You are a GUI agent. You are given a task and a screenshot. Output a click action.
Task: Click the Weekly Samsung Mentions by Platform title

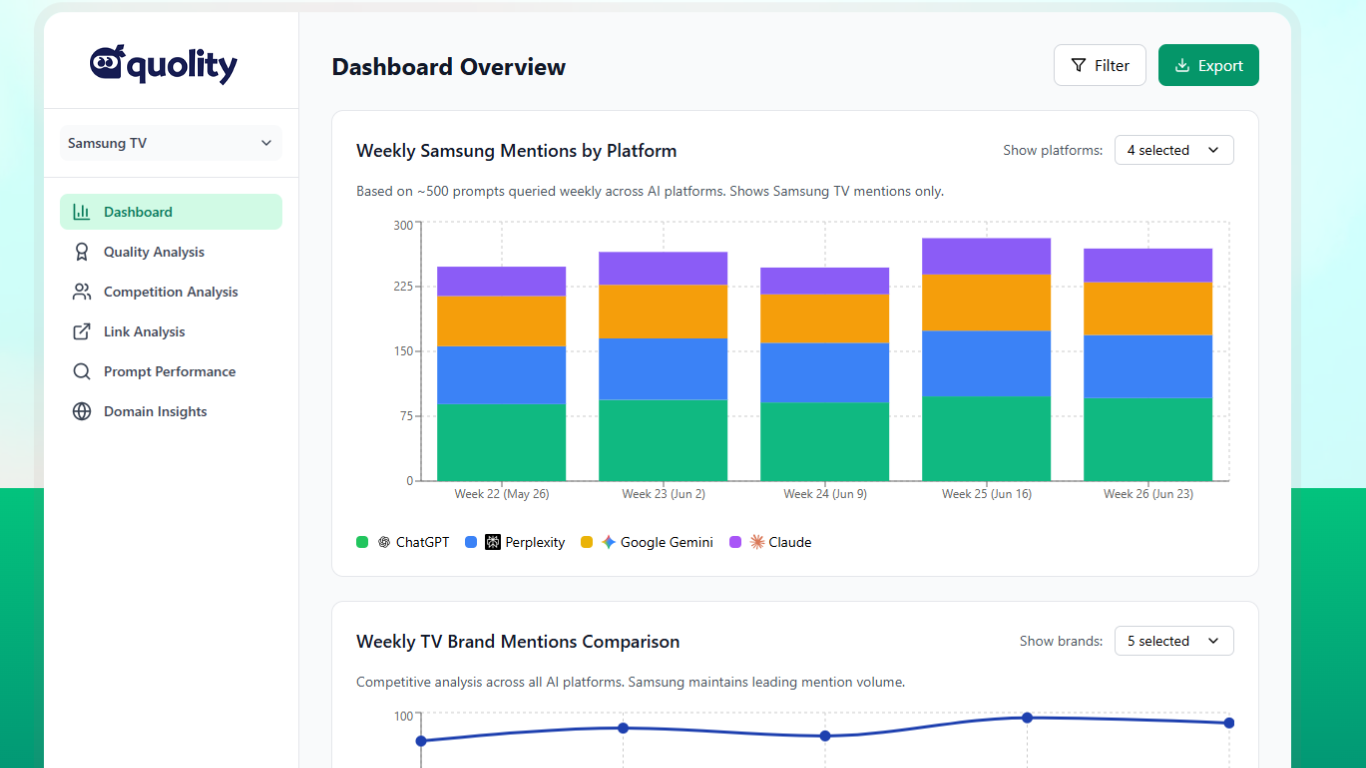coord(516,151)
